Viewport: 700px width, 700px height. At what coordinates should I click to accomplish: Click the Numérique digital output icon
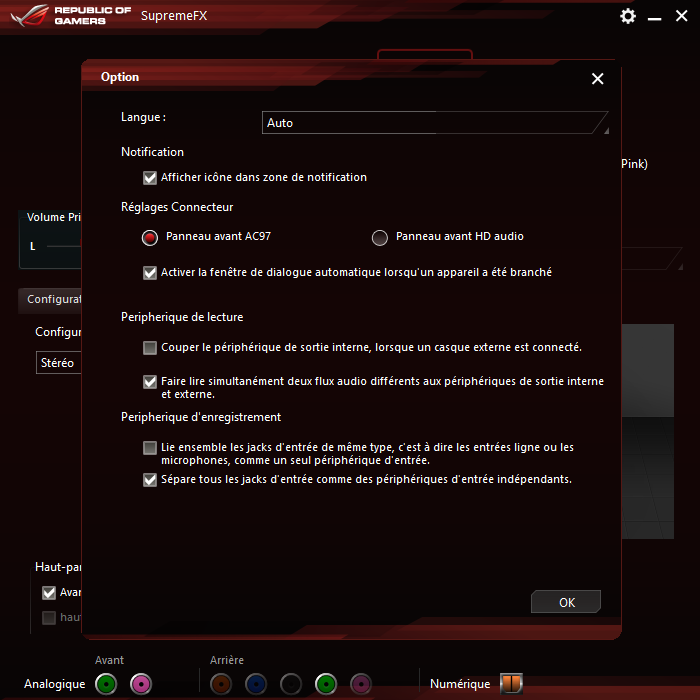point(511,683)
